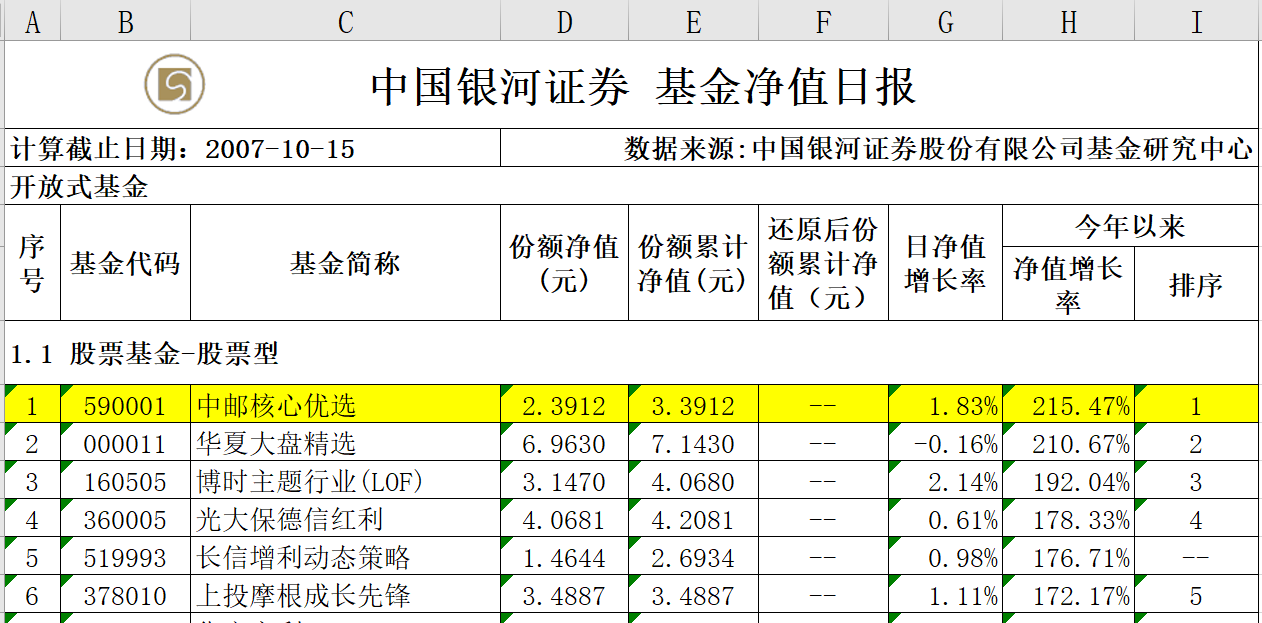Select daily growth cell 0.98%

945,557
